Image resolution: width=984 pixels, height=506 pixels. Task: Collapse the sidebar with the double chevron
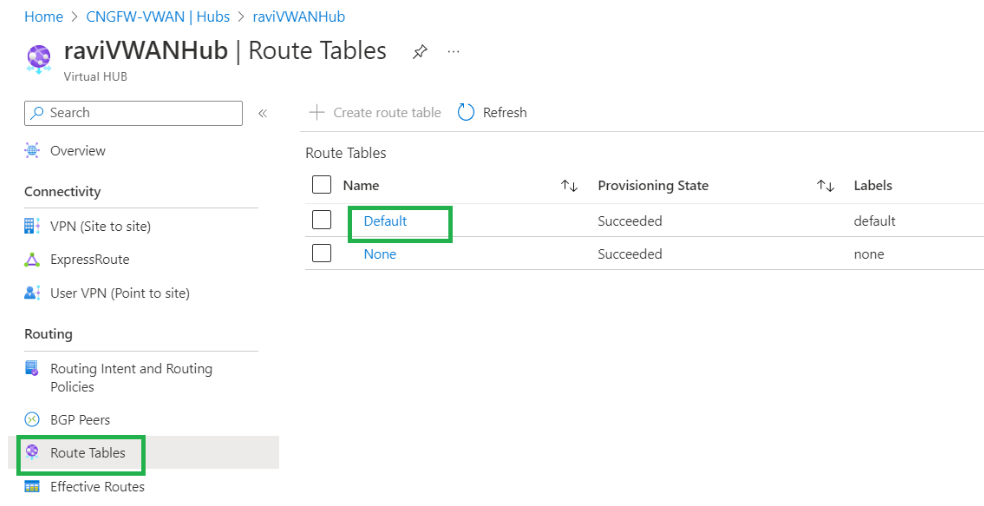263,113
